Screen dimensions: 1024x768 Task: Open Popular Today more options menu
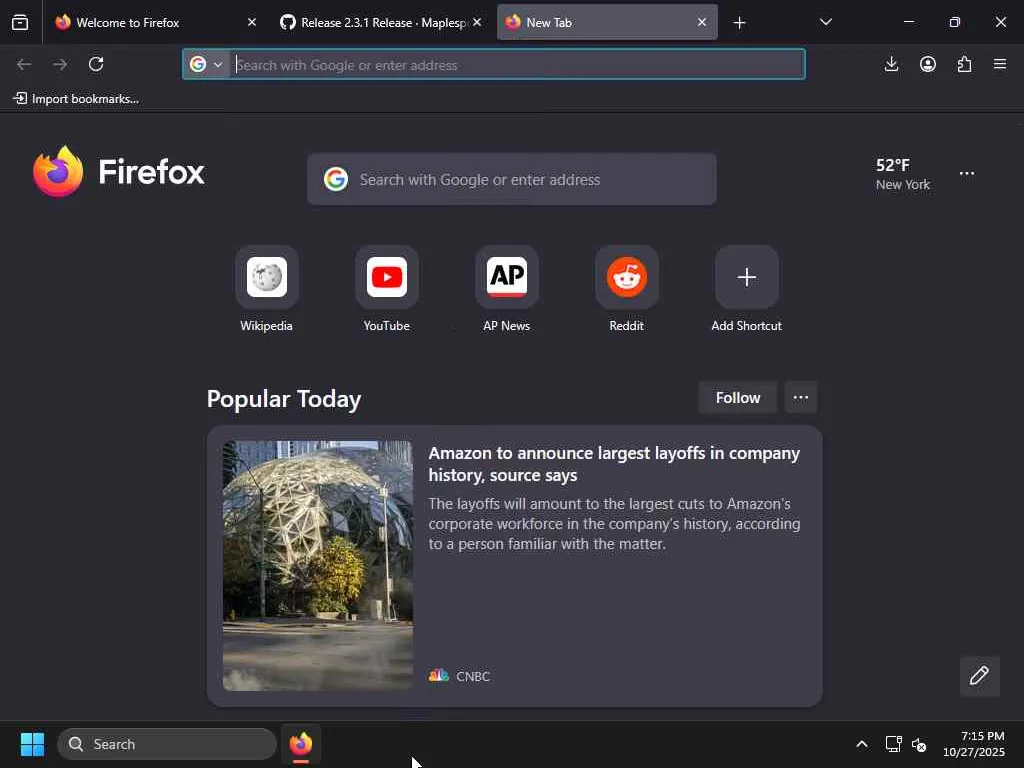tap(801, 398)
